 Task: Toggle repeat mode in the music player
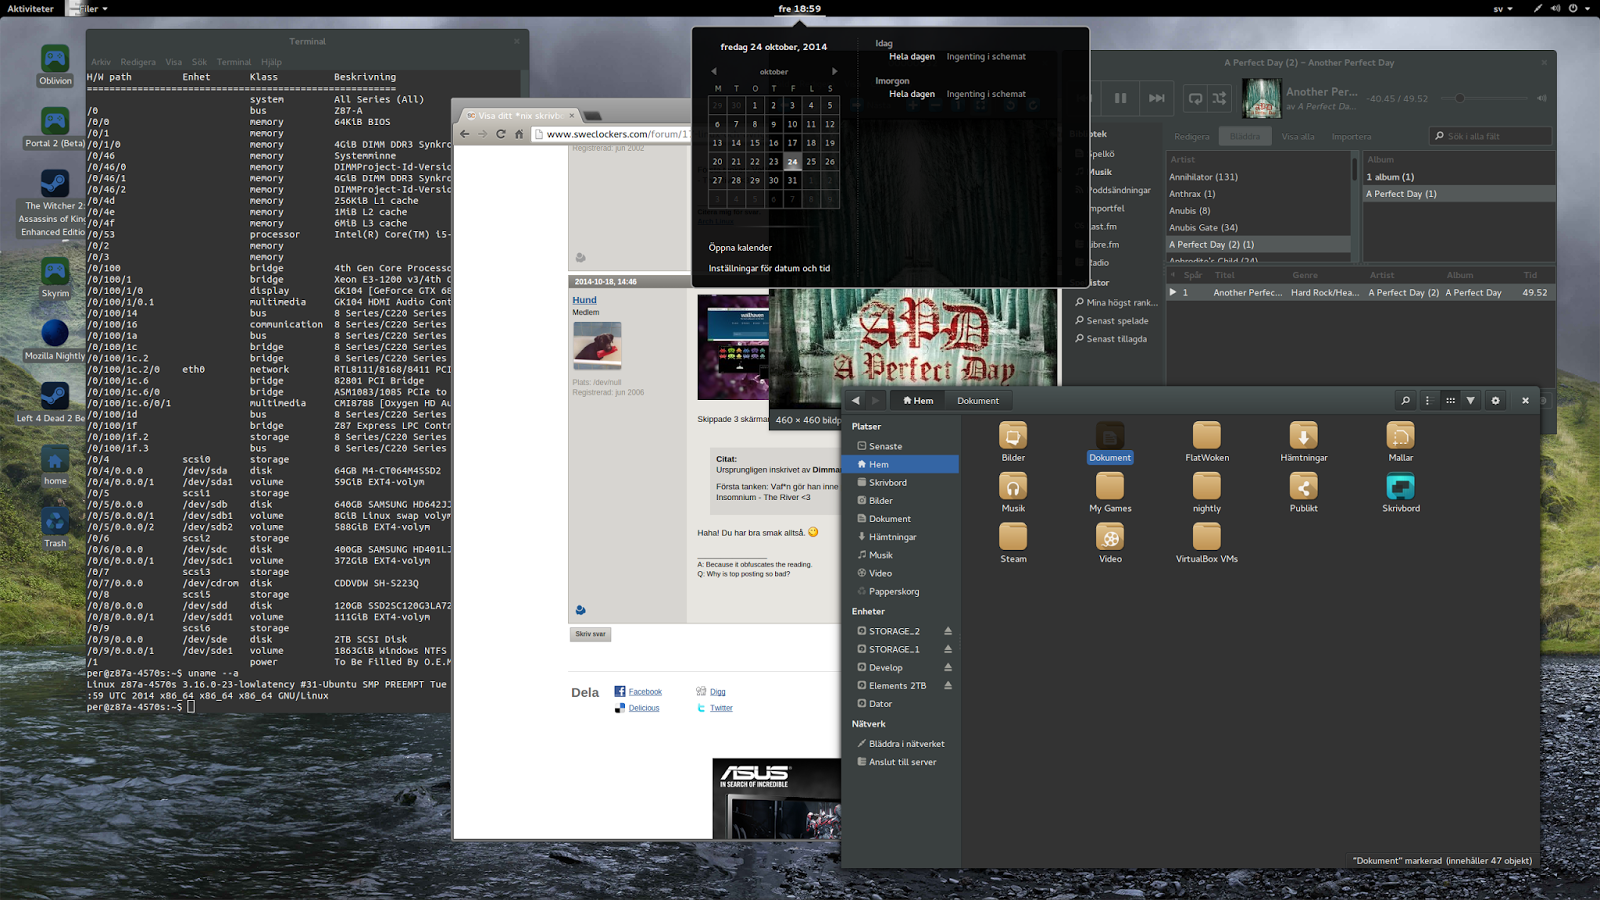point(1195,98)
